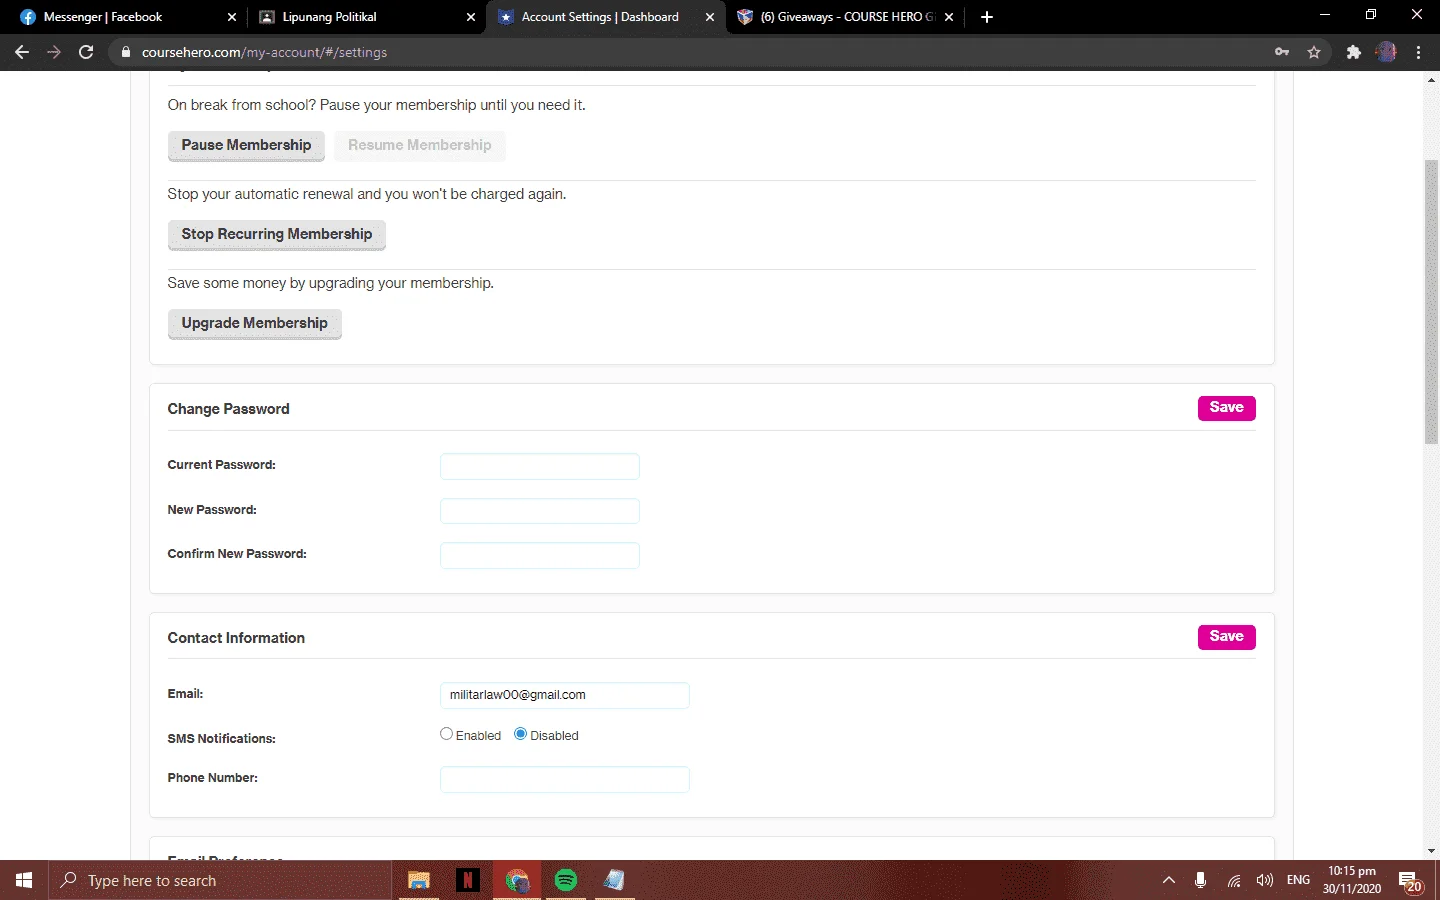Viewport: 1440px width, 900px height.
Task: Switch to the Lipunang Politikal tab
Action: 365,17
